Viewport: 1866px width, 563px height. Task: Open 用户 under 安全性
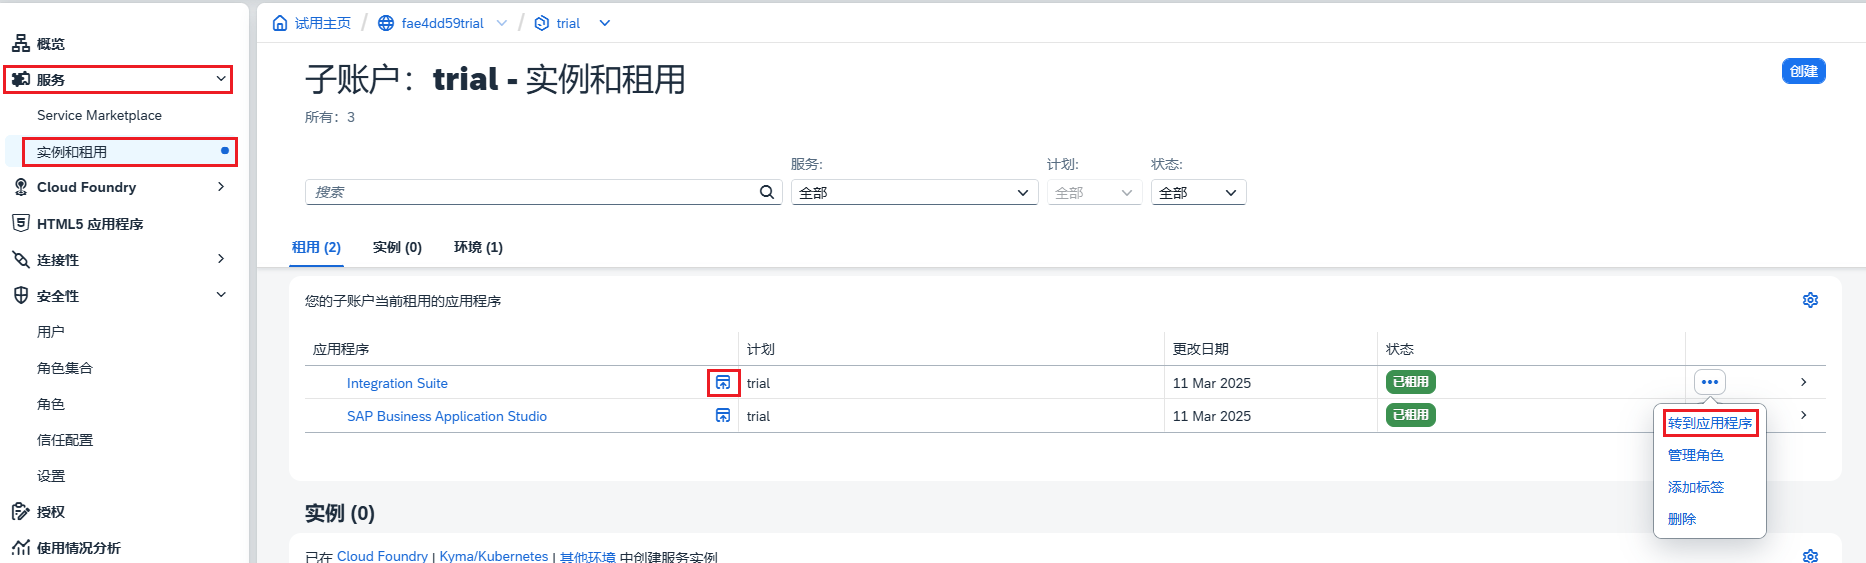50,331
